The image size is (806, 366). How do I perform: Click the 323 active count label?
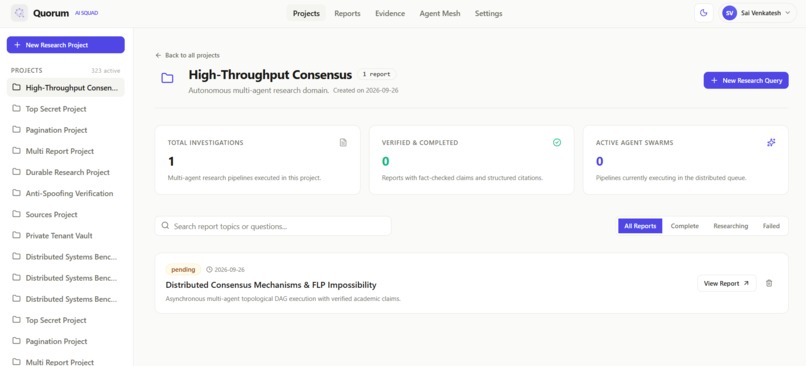(105, 70)
